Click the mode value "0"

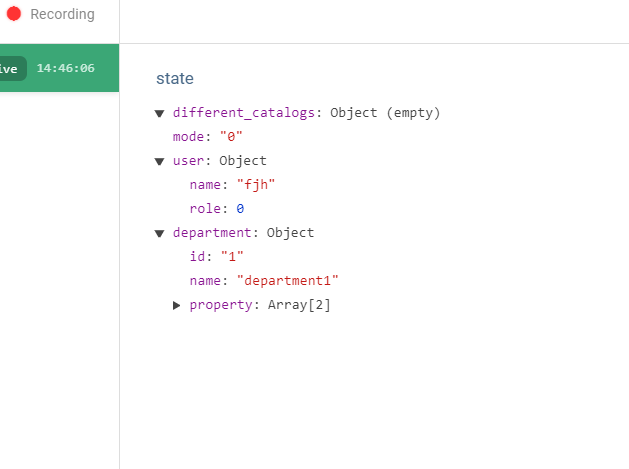click(231, 136)
